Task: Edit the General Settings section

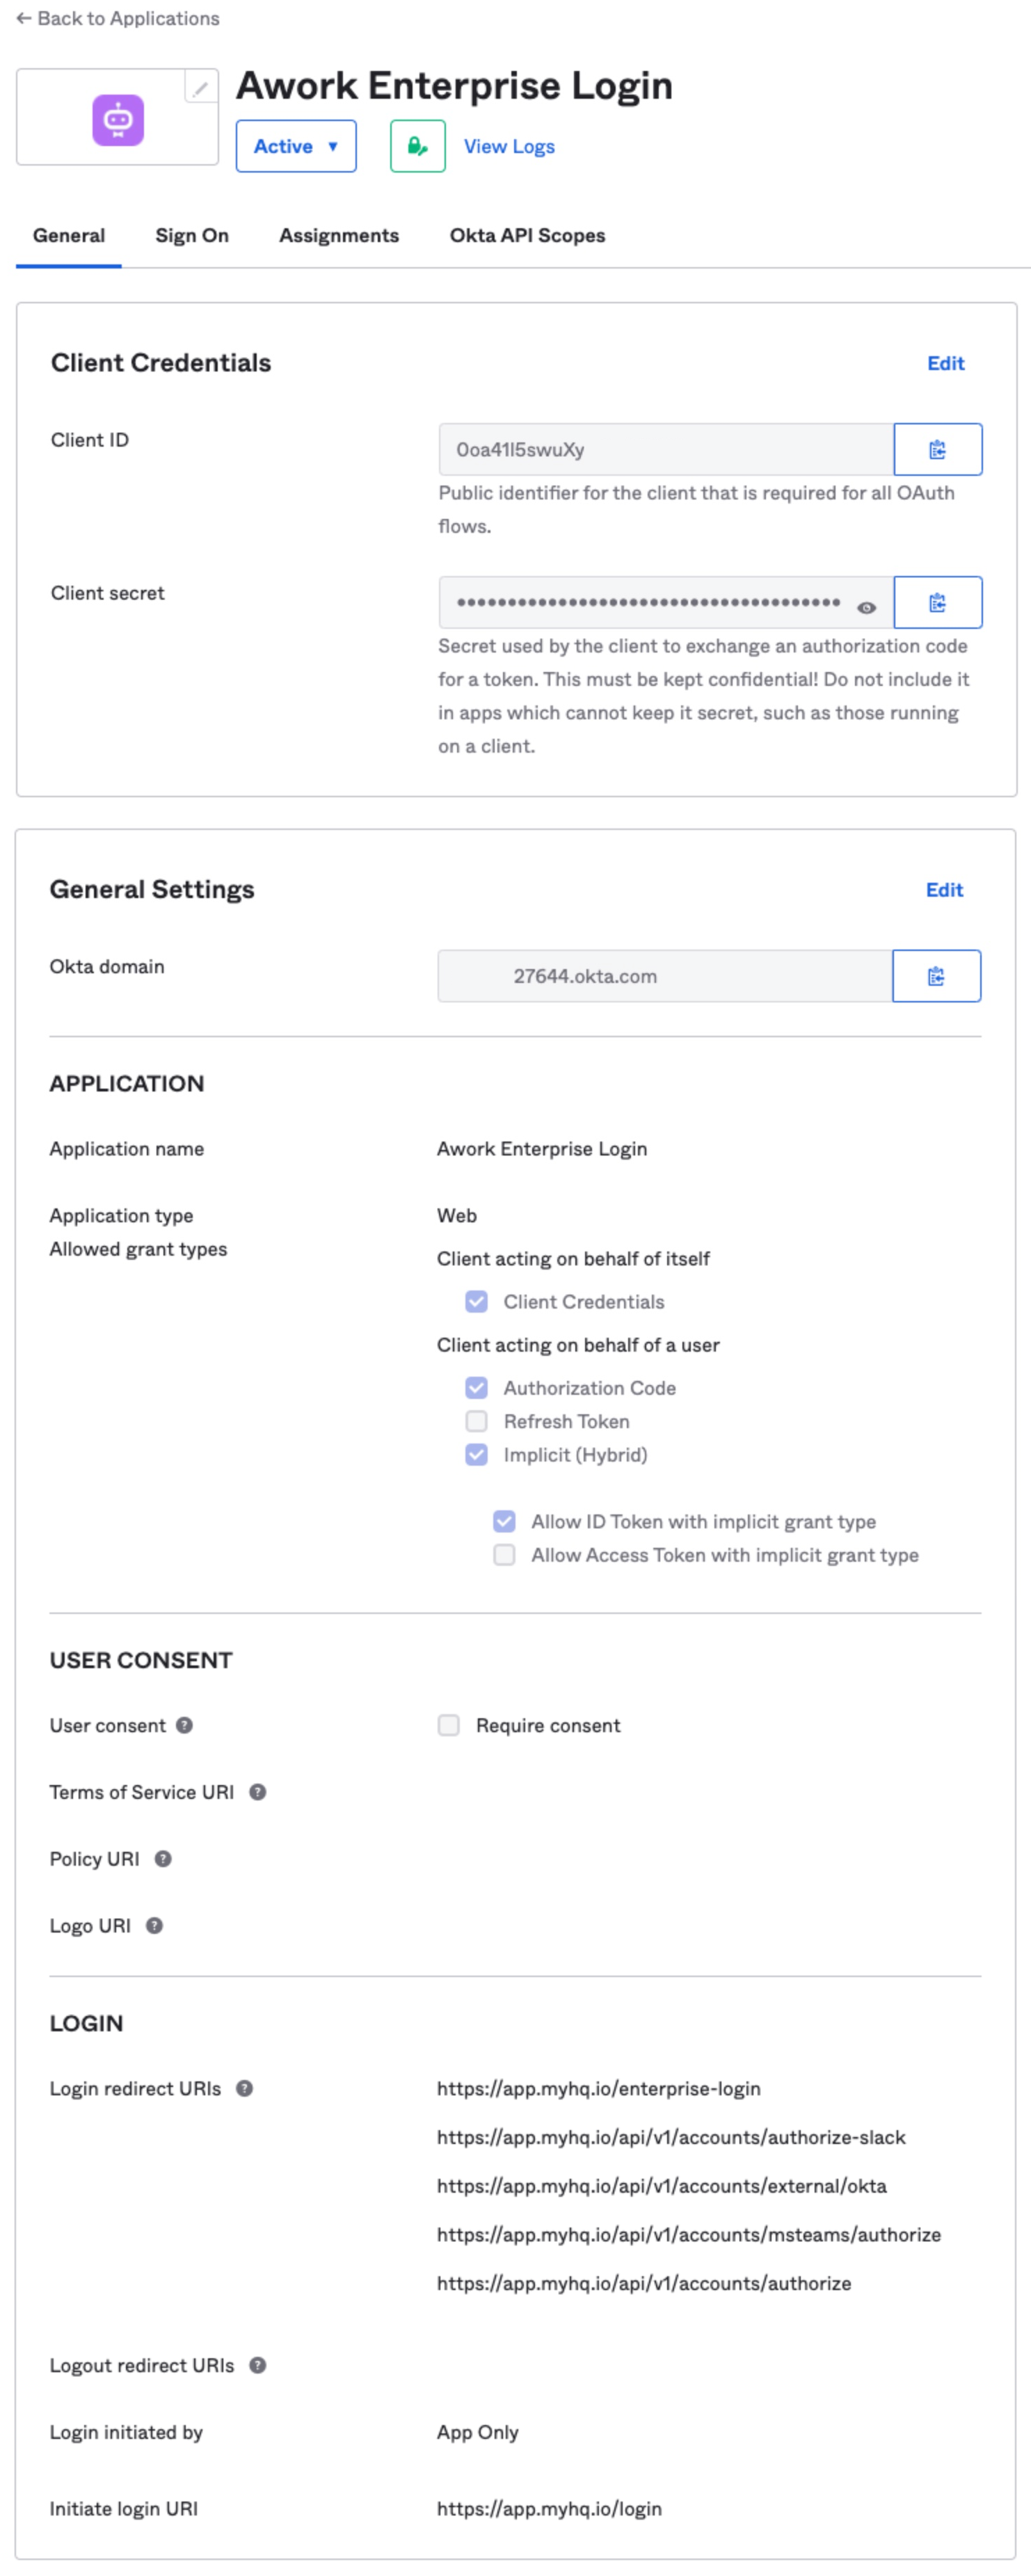Action: [944, 890]
